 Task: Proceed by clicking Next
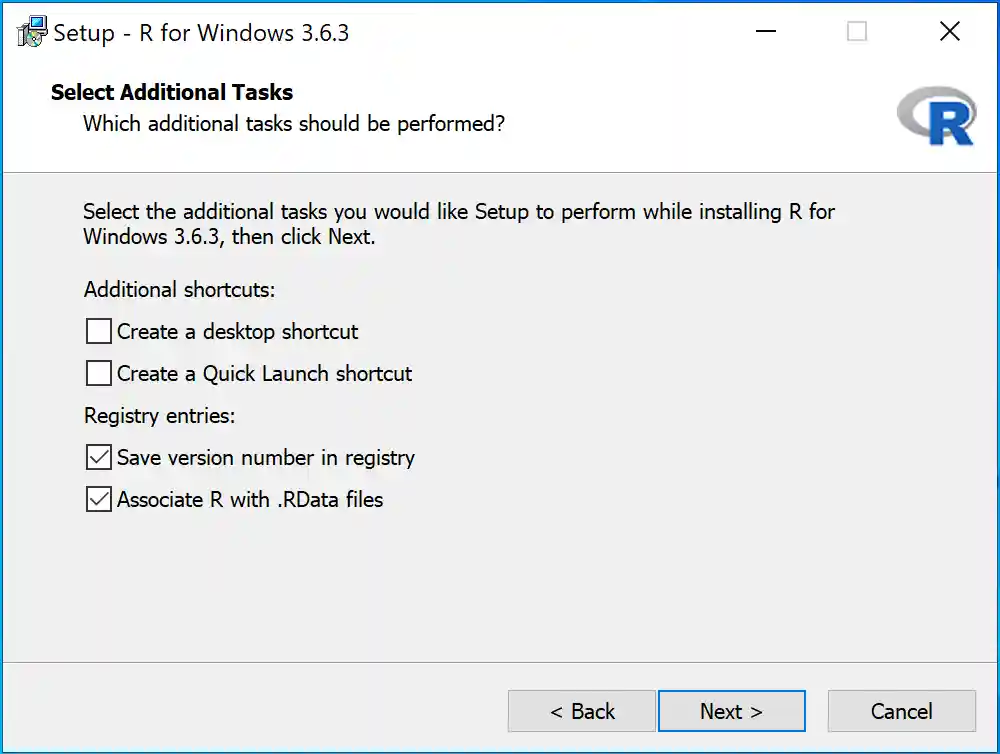tap(731, 711)
